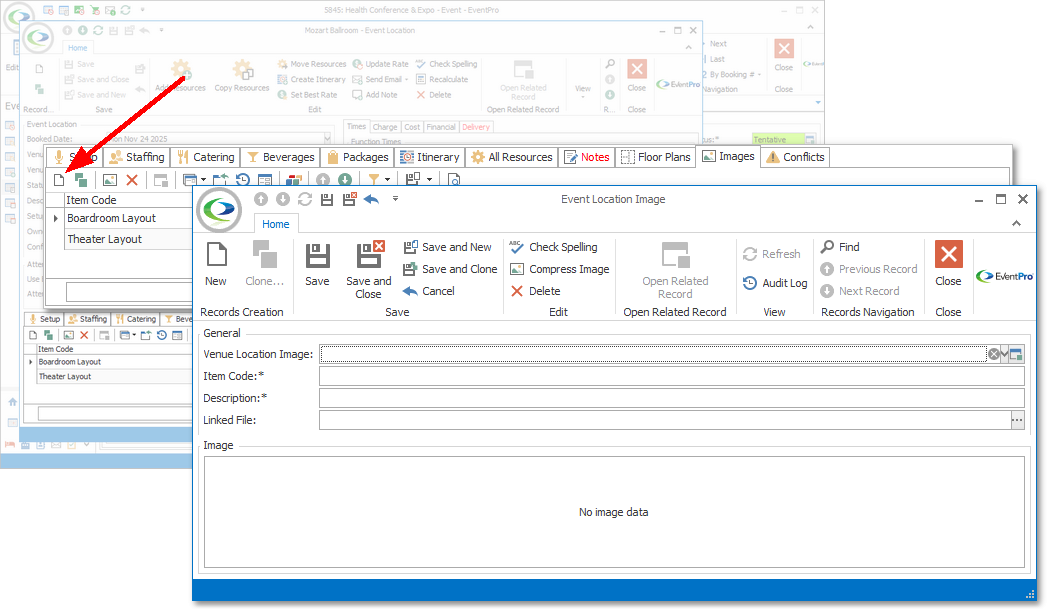
Task: Click the Description input field
Action: click(672, 398)
